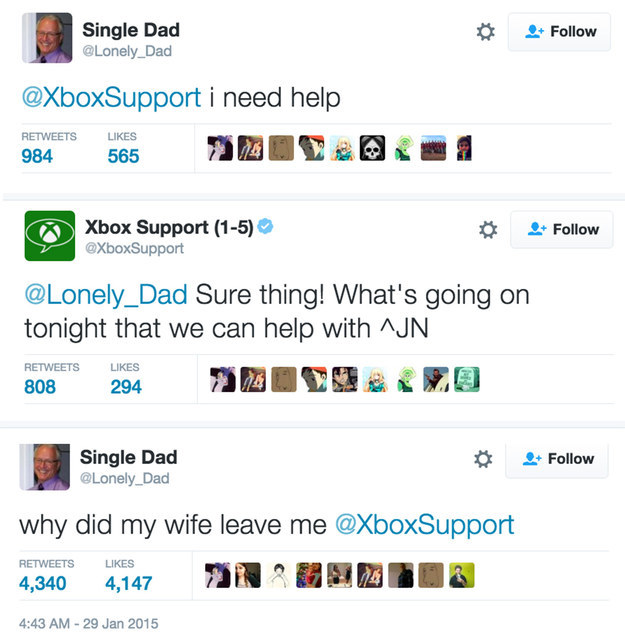Open gear menu on last Single Dad tweet

(x=483, y=459)
